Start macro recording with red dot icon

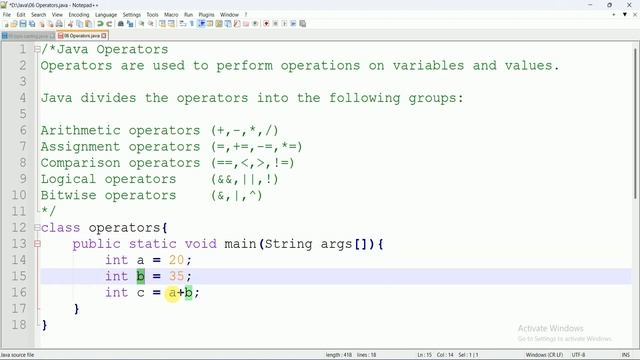point(266,24)
